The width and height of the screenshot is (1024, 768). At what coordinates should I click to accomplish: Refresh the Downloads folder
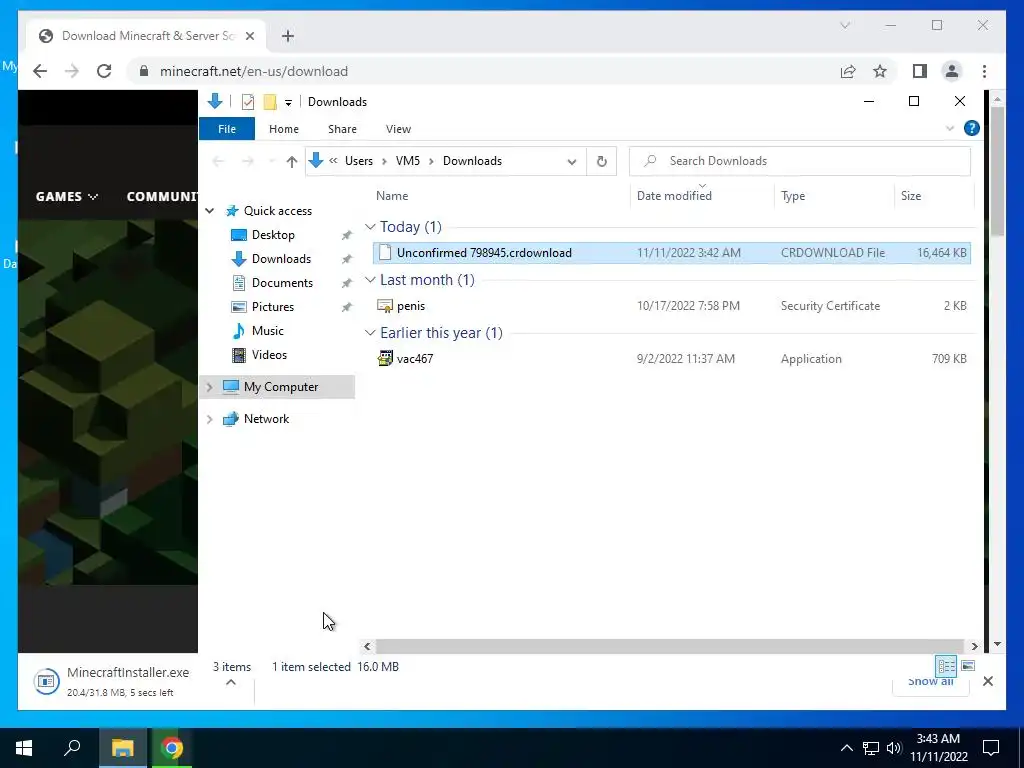pos(601,161)
